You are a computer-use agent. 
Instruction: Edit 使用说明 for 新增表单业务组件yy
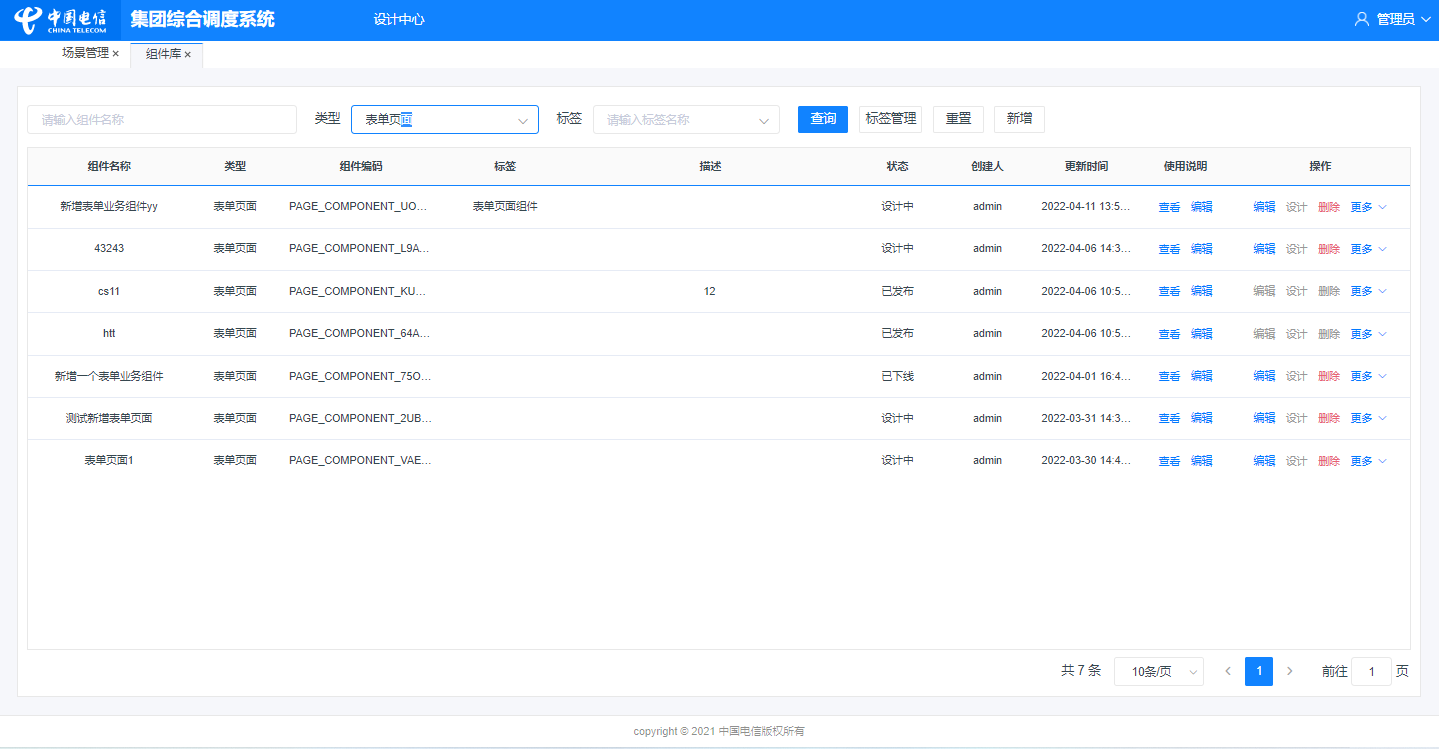coord(1201,207)
